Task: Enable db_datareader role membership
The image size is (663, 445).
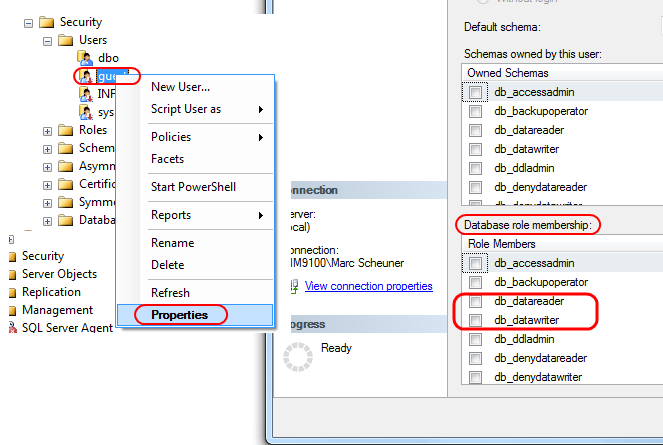Action: click(x=475, y=301)
